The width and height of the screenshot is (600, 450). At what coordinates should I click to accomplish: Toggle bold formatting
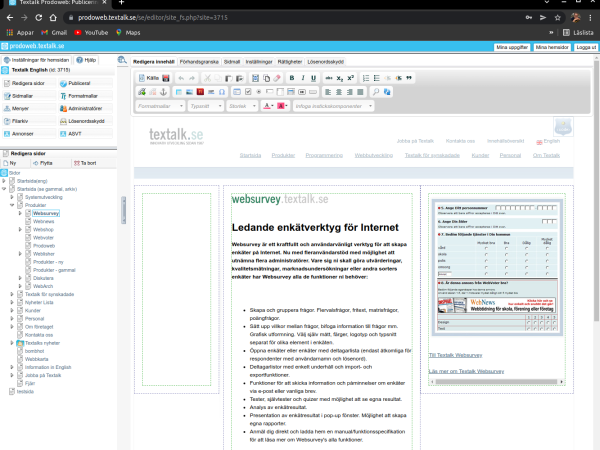point(292,78)
